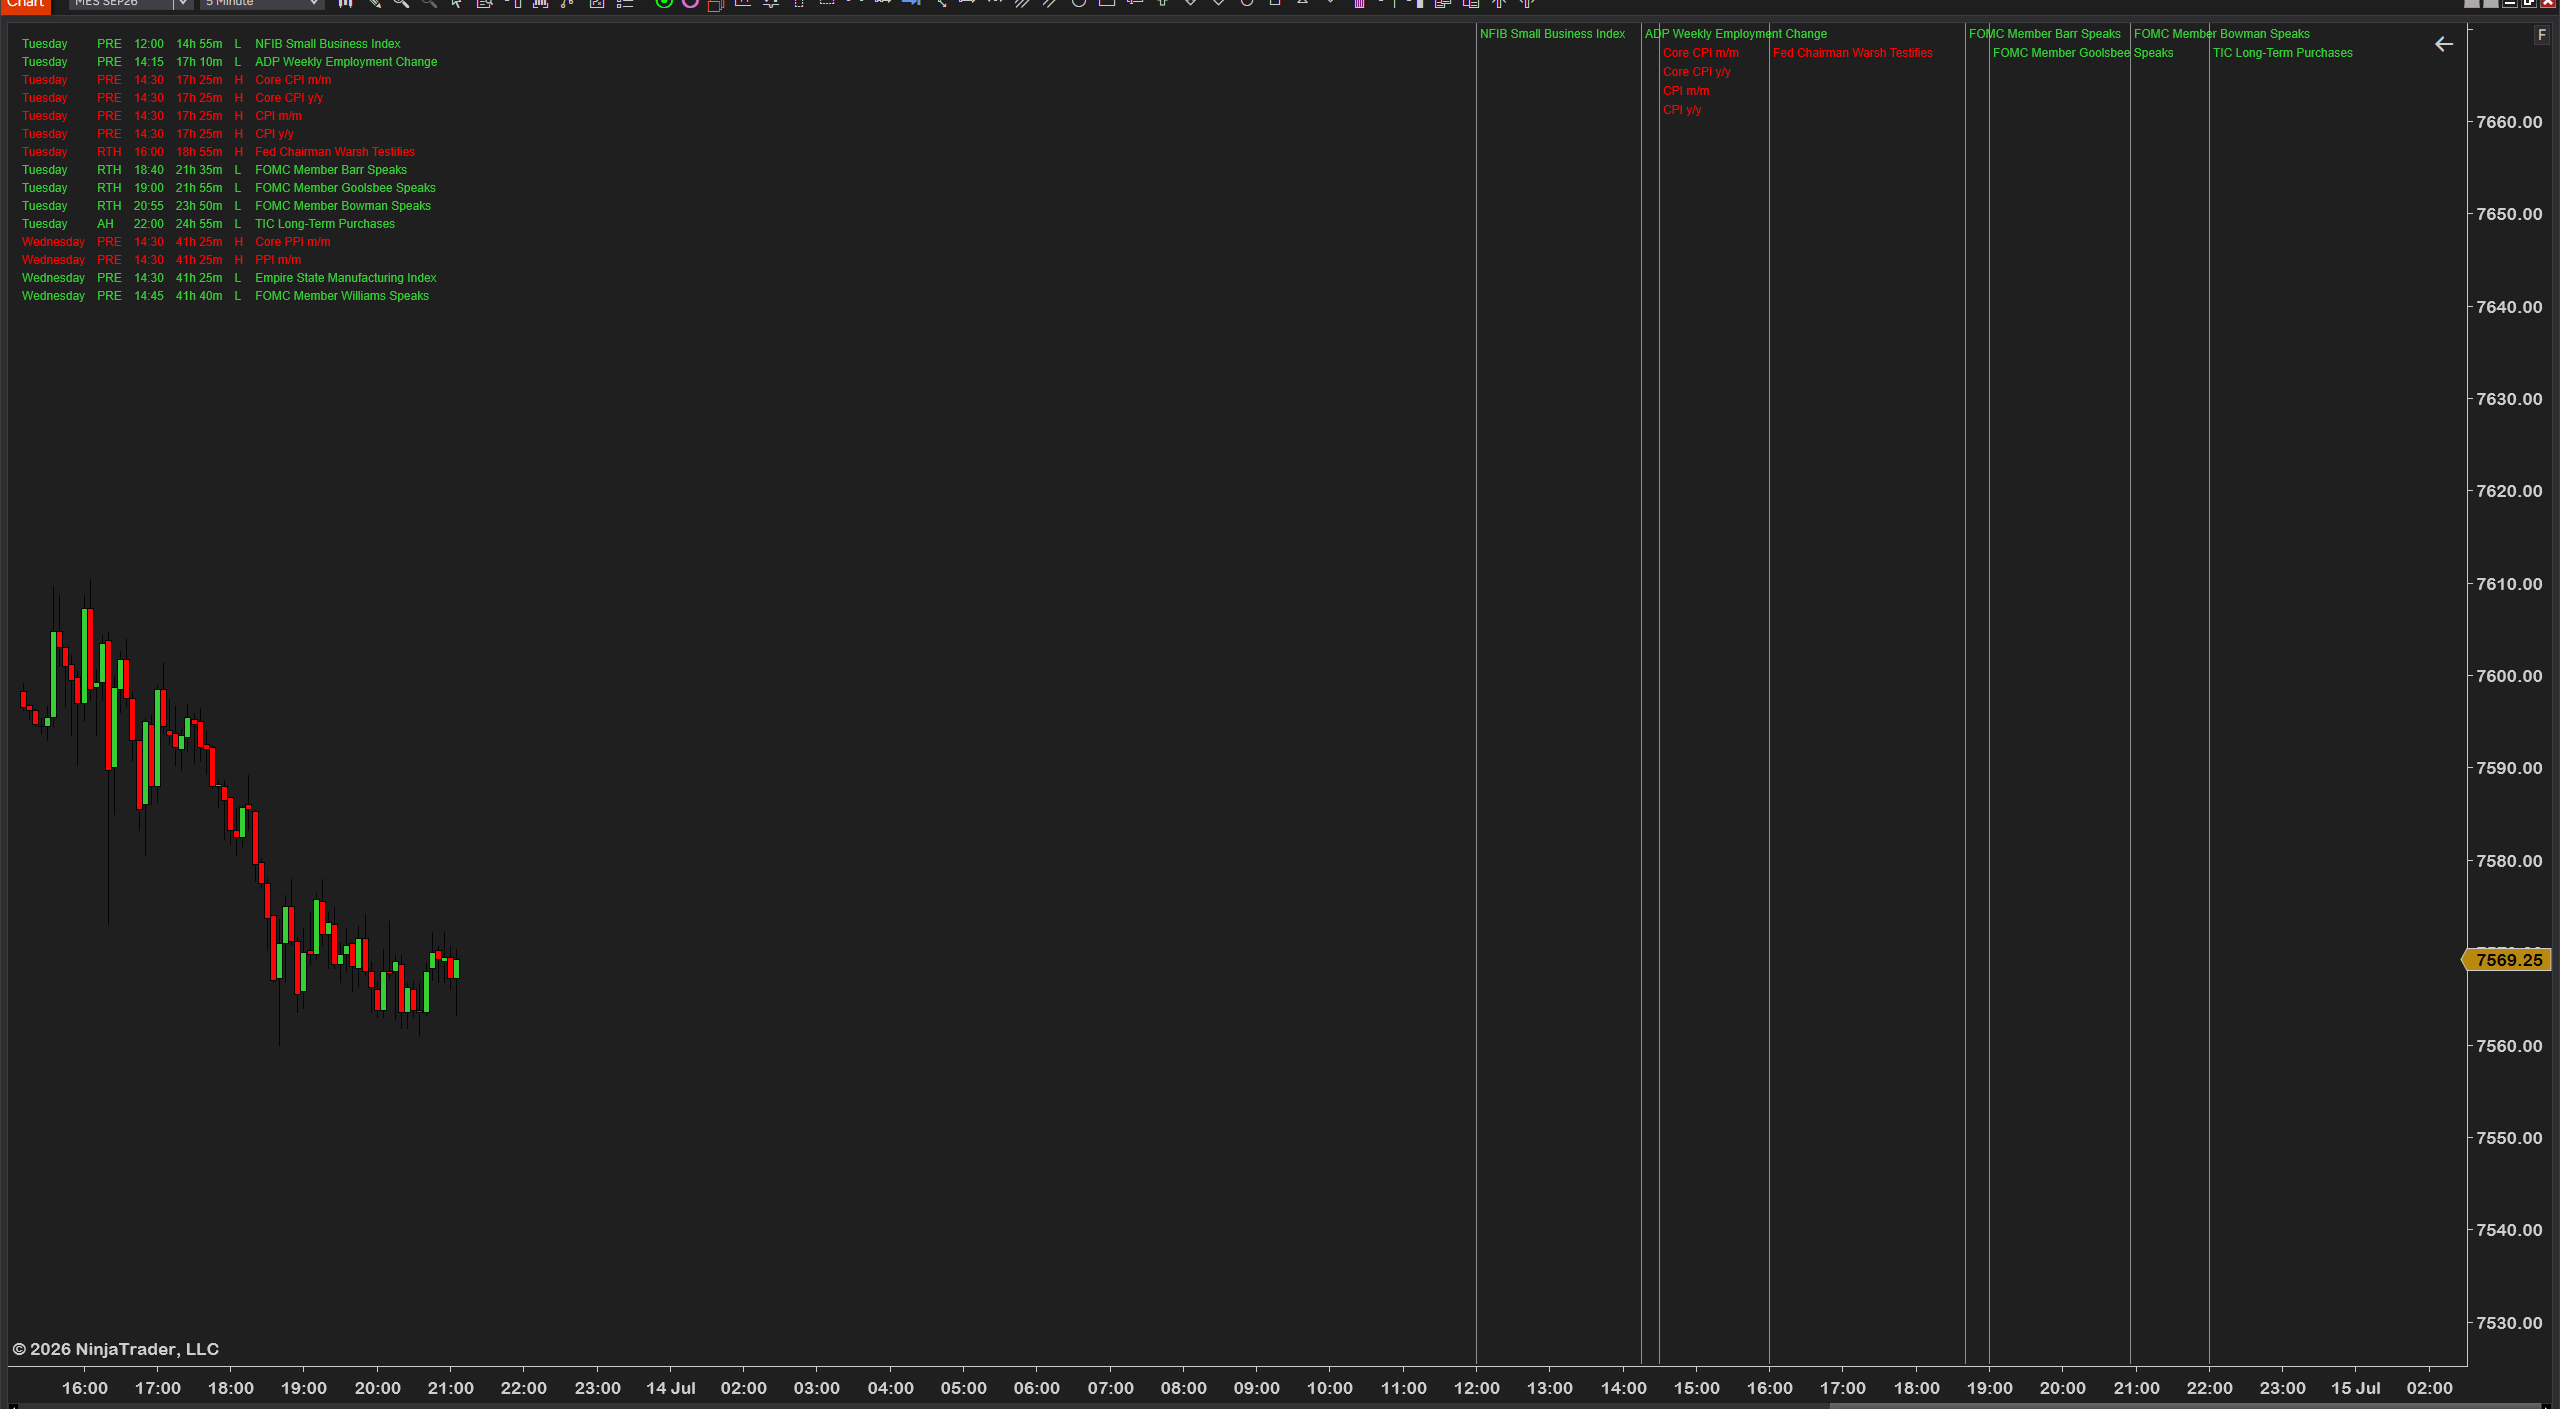Click the ADP Weekly Employment Change chart label
Viewport: 2560px width, 1409px height.
(1736, 34)
